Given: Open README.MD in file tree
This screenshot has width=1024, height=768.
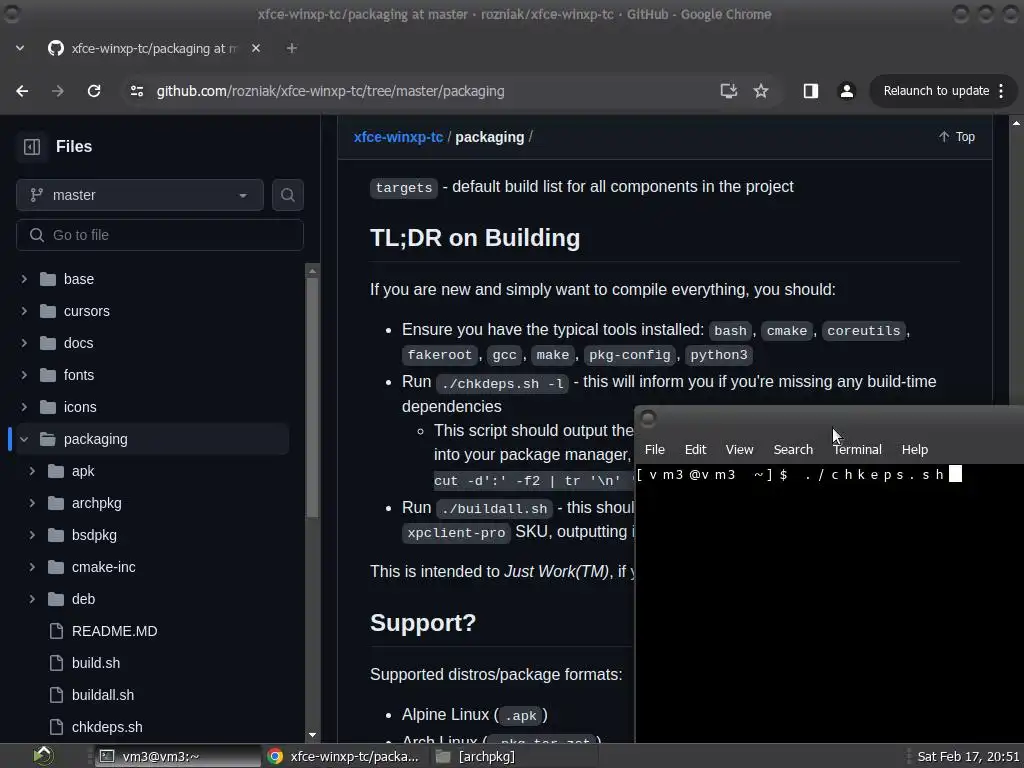Looking at the screenshot, I should (x=114, y=631).
